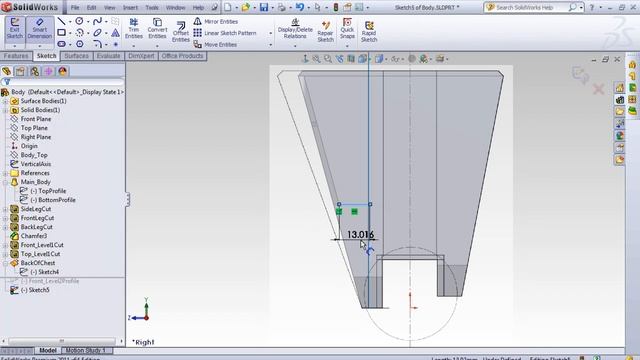This screenshot has width=640, height=360.
Task: Select the Sketch Fillet tool
Action: click(x=97, y=44)
